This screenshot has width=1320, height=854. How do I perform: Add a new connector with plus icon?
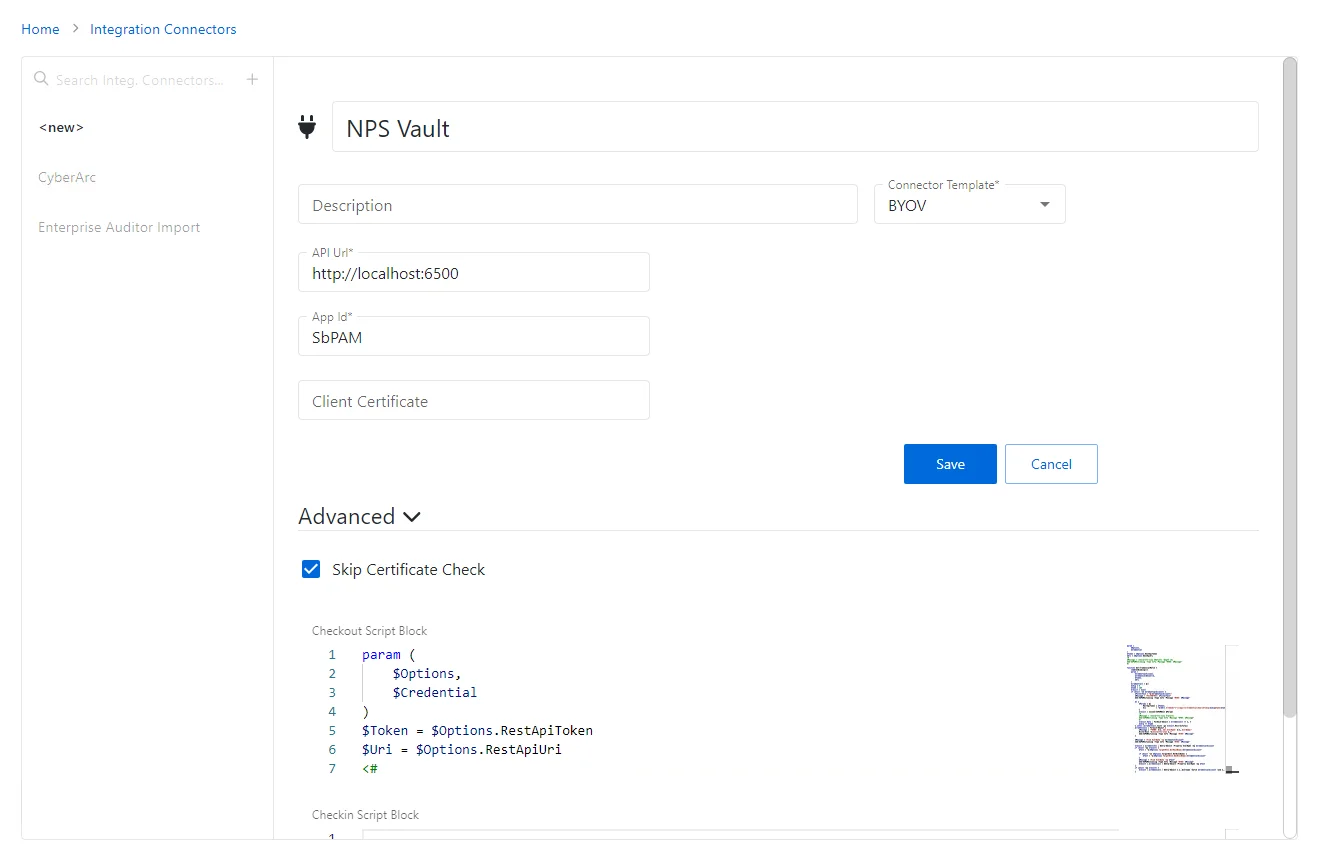pos(252,79)
